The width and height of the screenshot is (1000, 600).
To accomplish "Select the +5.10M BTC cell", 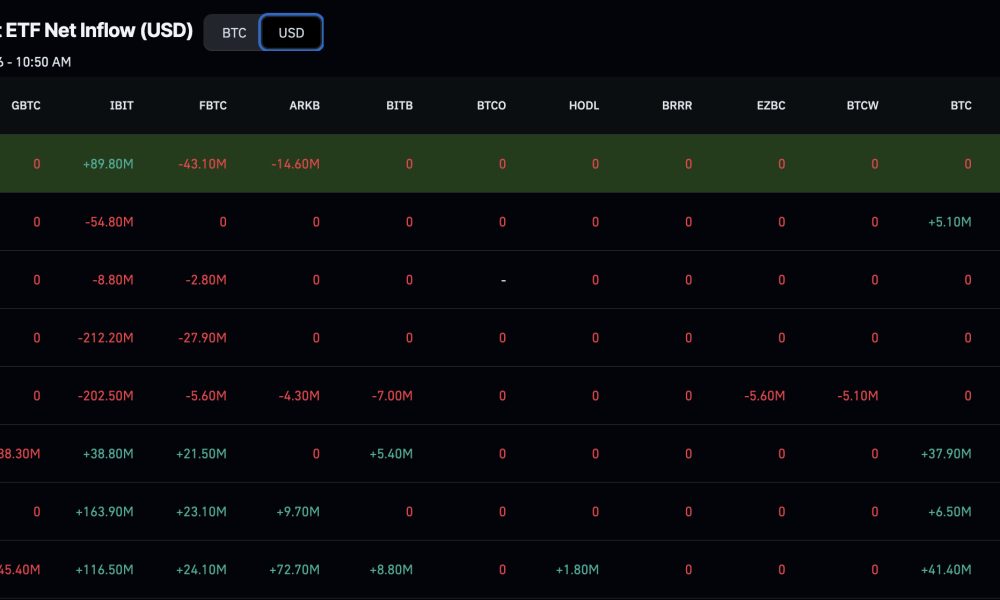I will 949,222.
